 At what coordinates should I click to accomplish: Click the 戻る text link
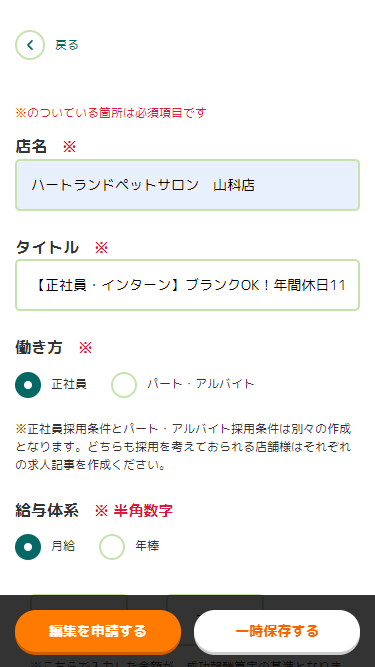tap(67, 45)
